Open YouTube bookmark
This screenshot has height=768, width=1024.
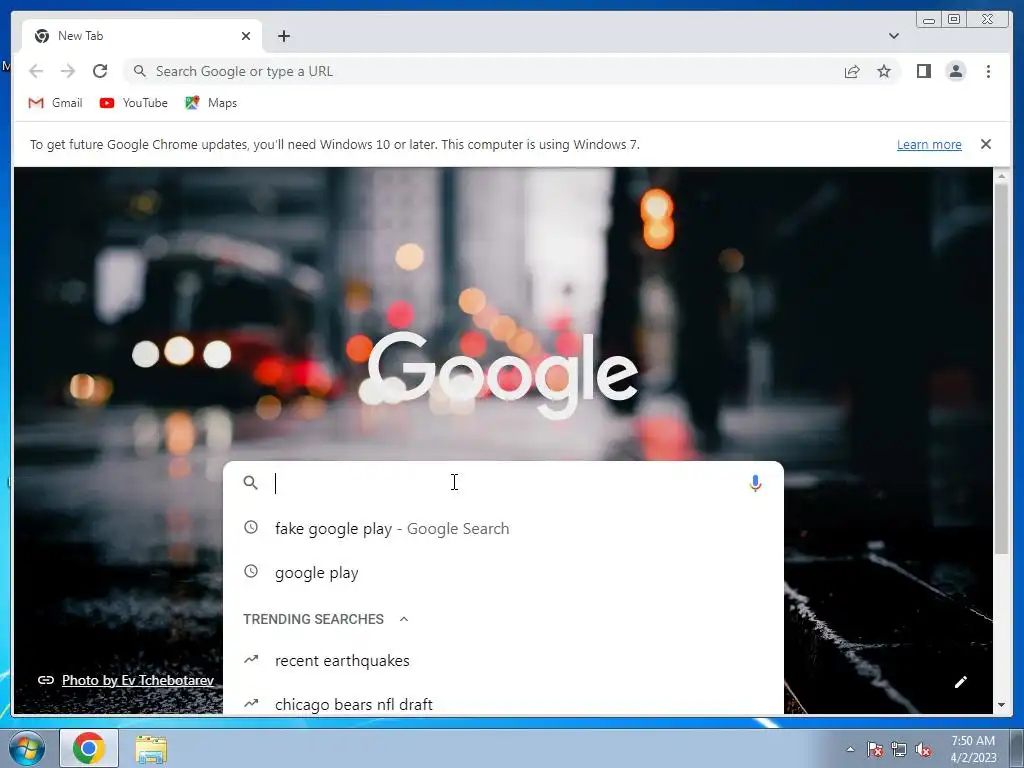tap(134, 103)
